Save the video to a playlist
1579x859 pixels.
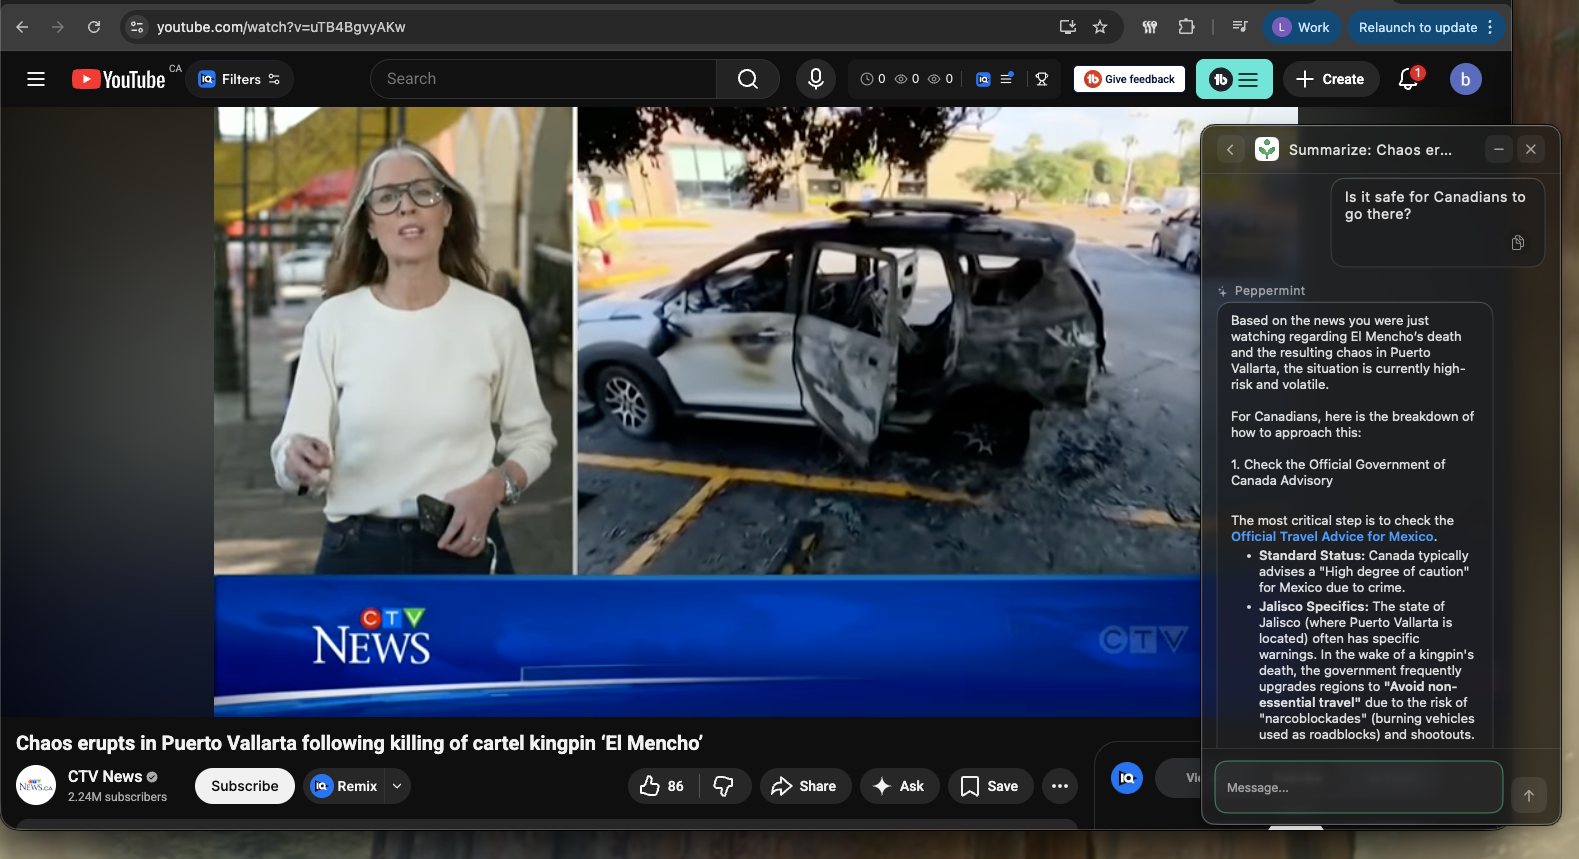[990, 786]
